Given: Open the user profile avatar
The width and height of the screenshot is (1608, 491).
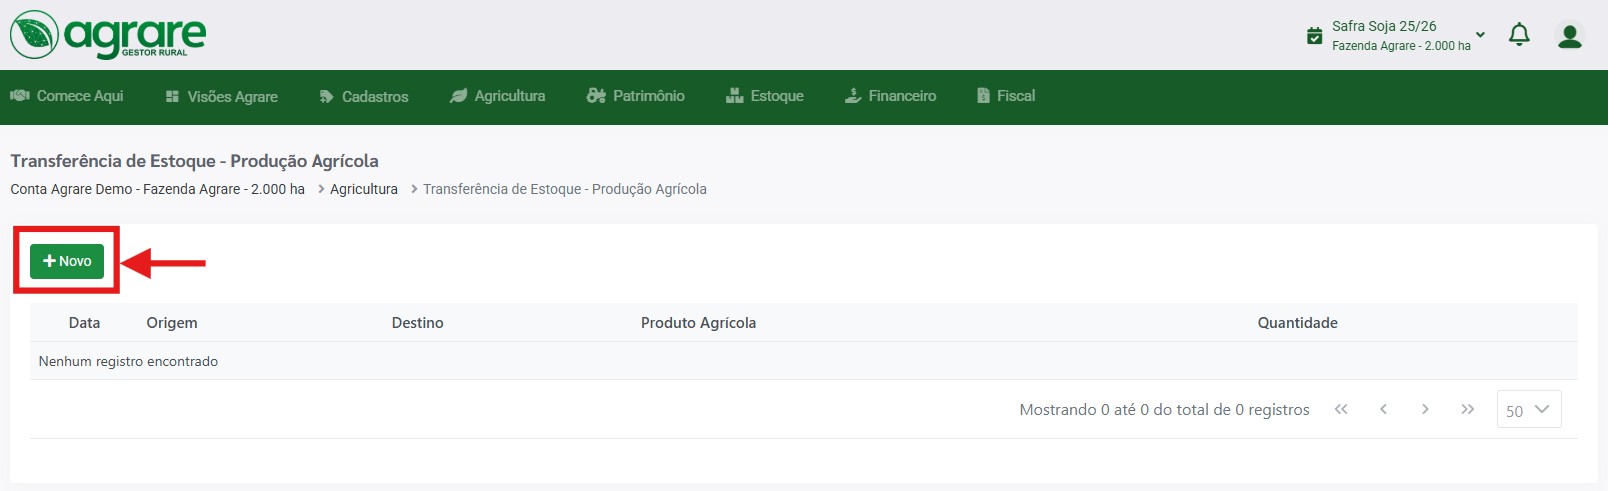Looking at the screenshot, I should coord(1570,36).
